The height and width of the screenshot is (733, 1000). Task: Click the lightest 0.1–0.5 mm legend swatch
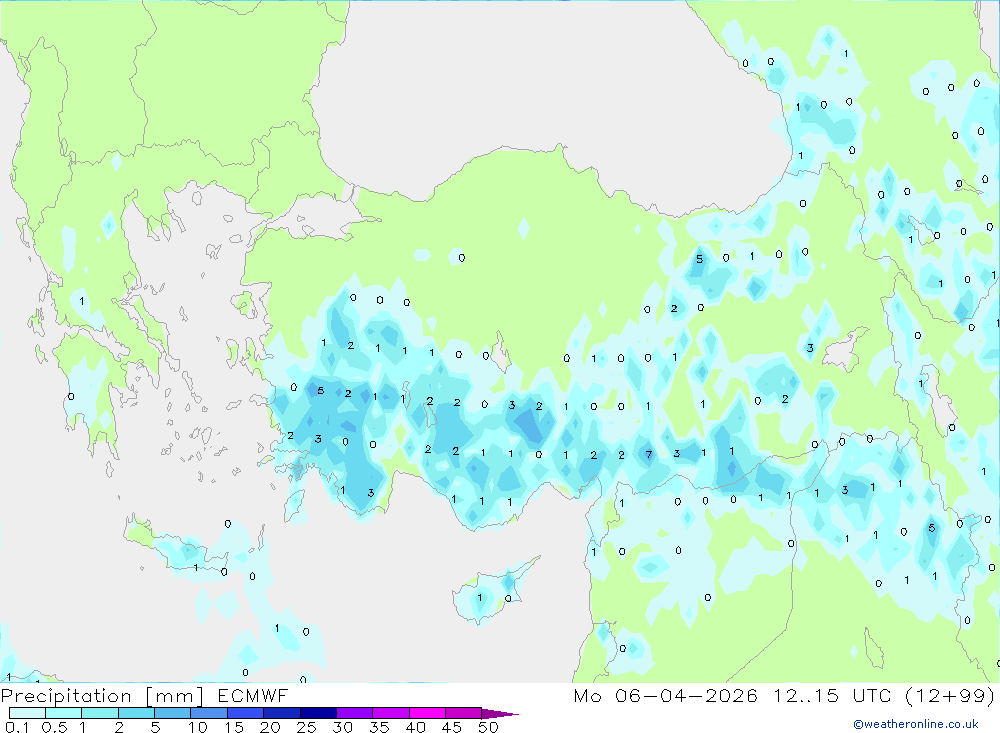27,713
